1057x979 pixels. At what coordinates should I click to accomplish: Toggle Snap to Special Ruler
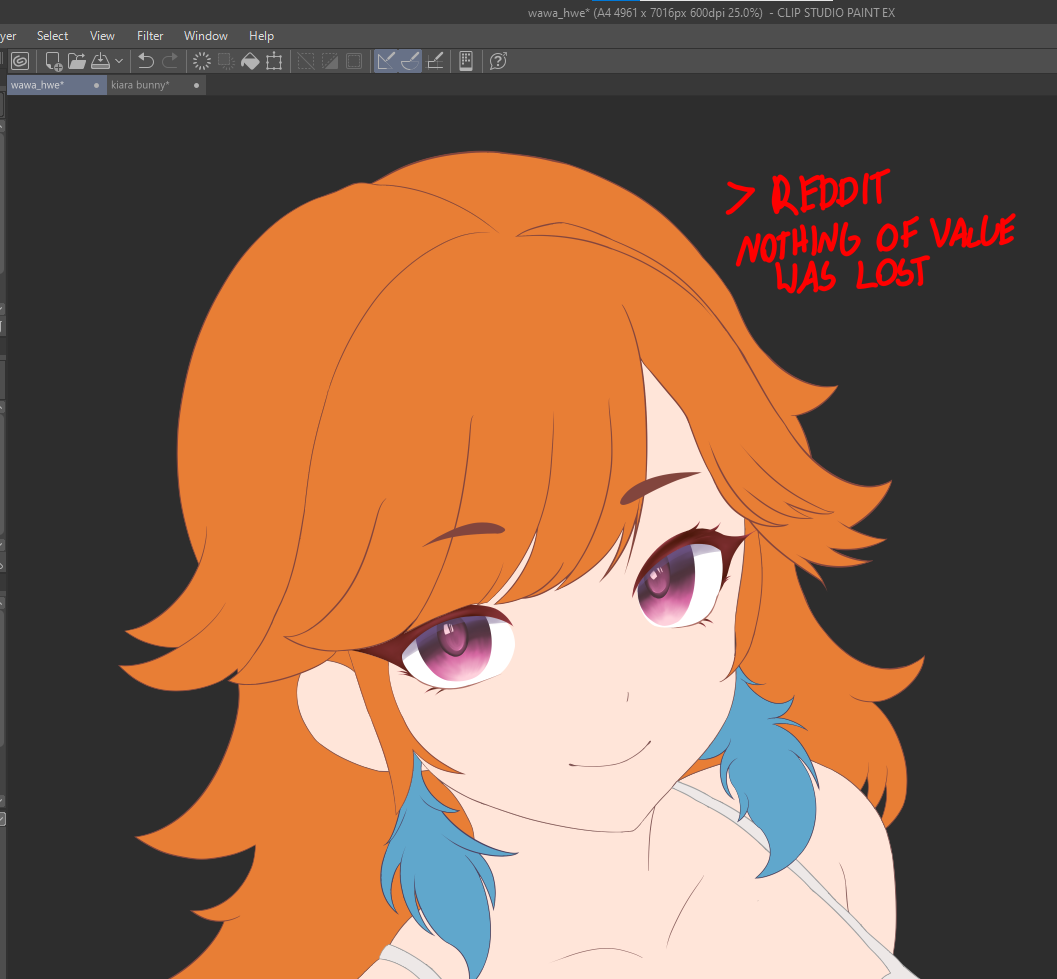[x=410, y=61]
